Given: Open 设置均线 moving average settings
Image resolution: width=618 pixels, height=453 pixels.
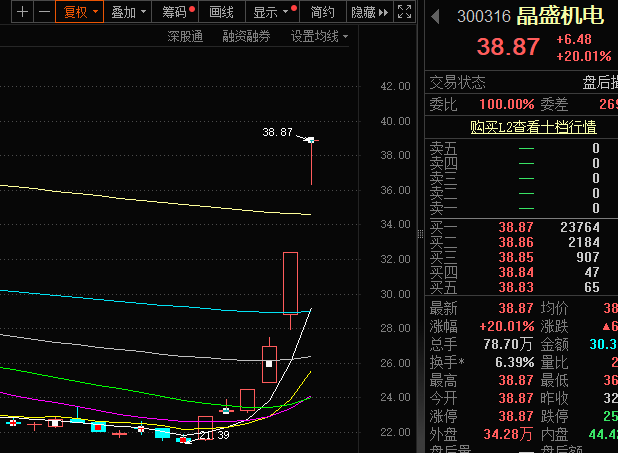Looking at the screenshot, I should click(319, 37).
